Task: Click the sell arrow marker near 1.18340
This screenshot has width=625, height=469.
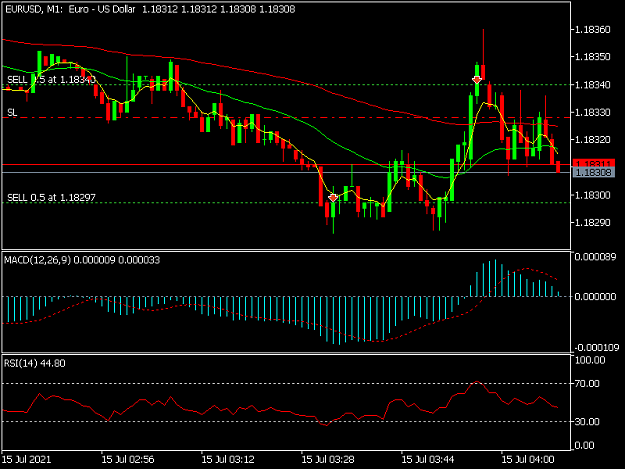Action: [477, 80]
